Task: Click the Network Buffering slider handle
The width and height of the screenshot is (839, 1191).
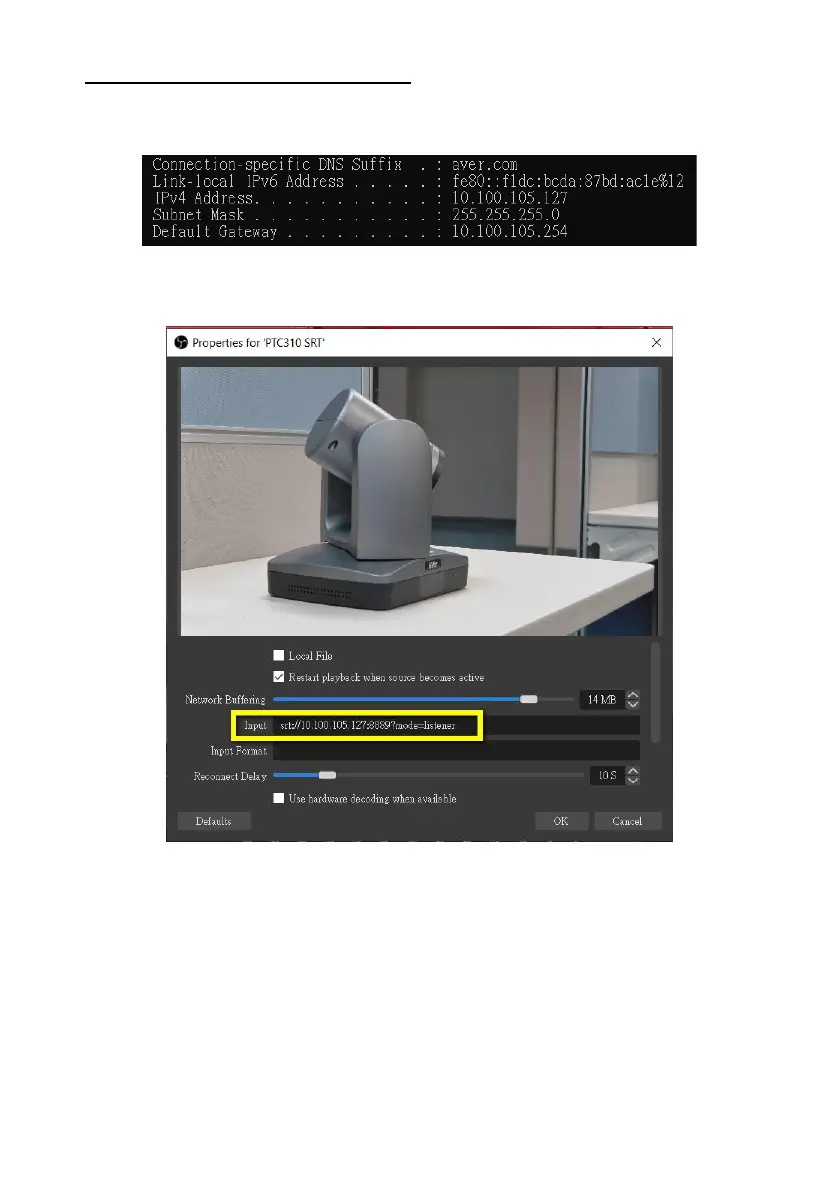Action: (529, 700)
